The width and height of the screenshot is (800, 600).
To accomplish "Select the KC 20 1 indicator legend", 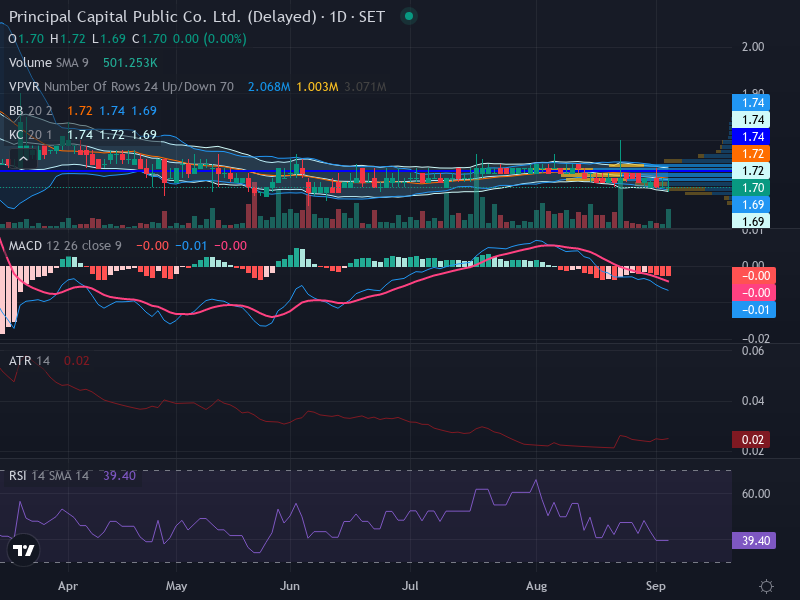I will [x=31, y=135].
